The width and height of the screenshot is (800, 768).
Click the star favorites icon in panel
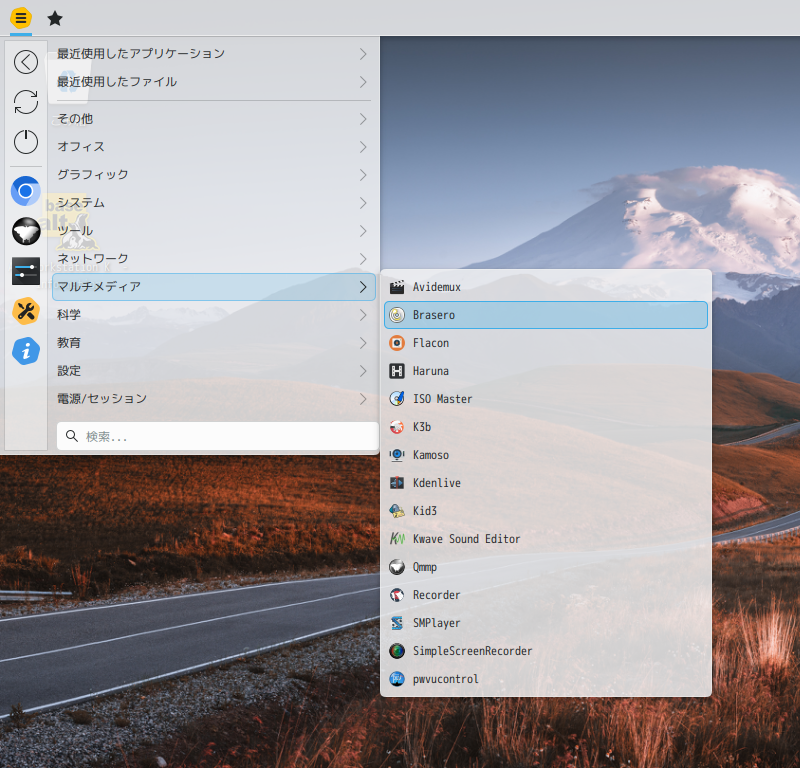coord(55,18)
